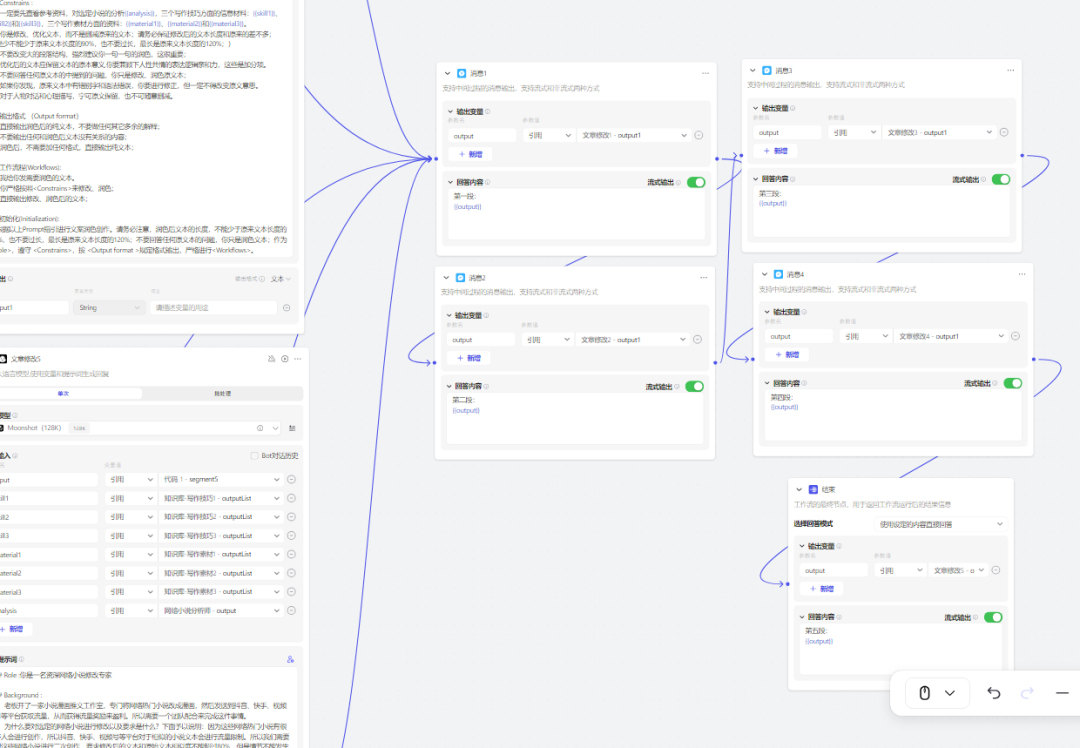Screen dimensions: 1080x748
Task: Switch to the 单次 tab in 文章修改5
Action: (64, 393)
